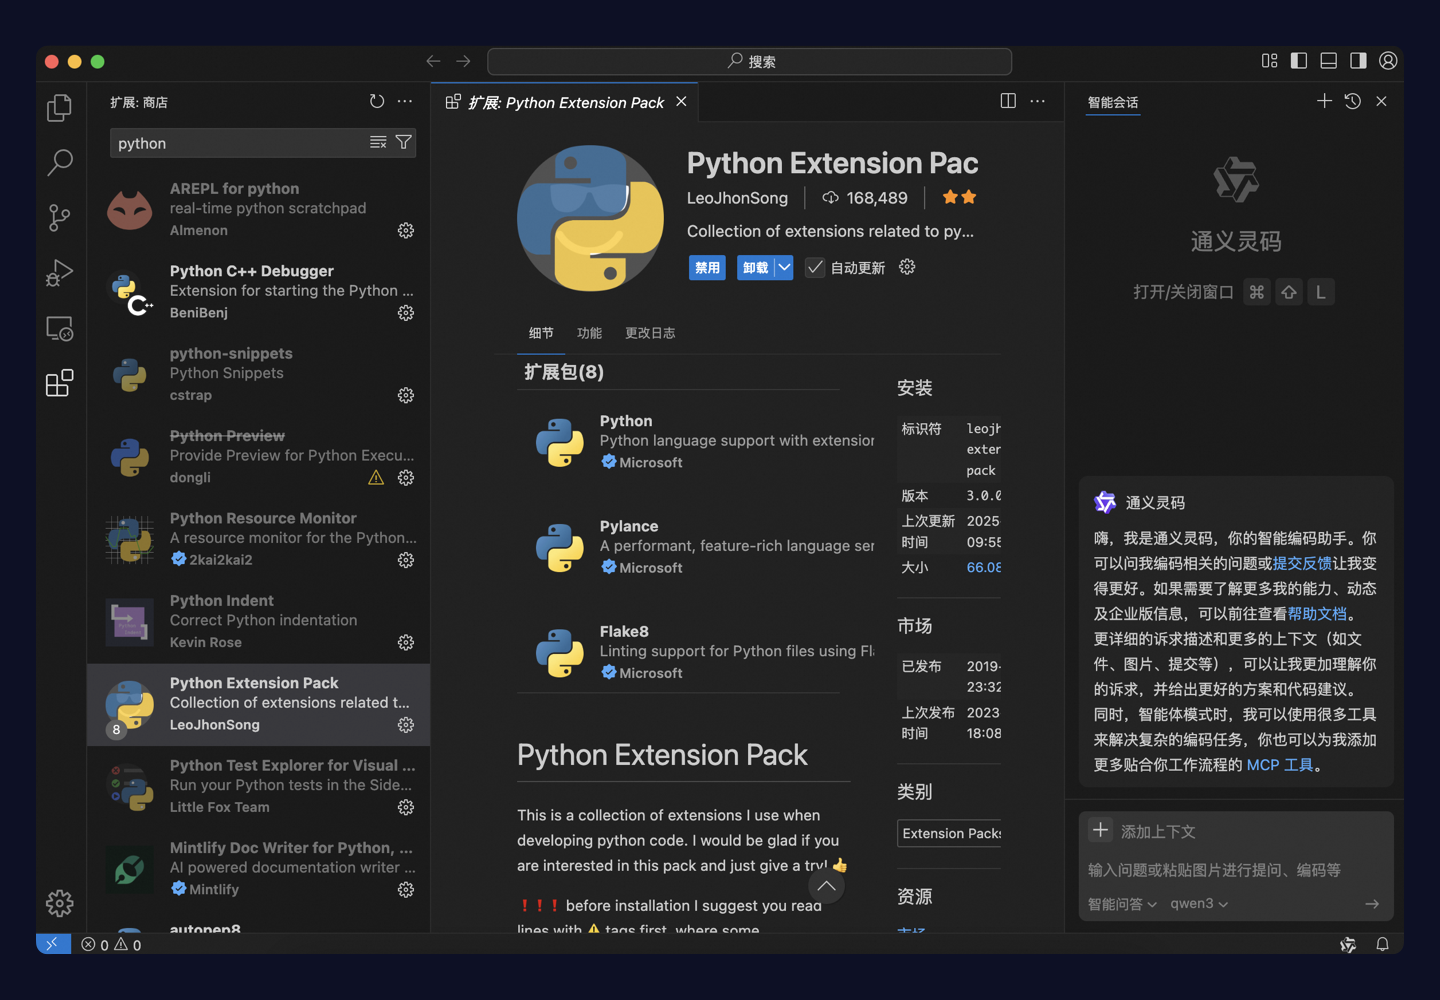Refresh the extensions marketplace list

coord(377,101)
